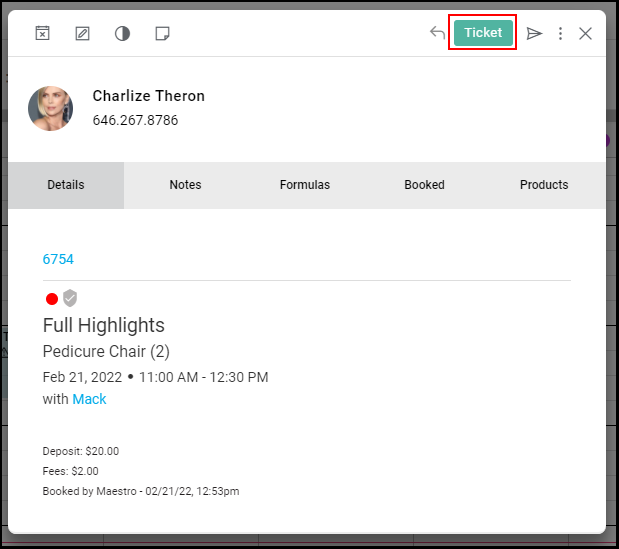Close the appointment details dialog
The image size is (619, 549).
585,34
